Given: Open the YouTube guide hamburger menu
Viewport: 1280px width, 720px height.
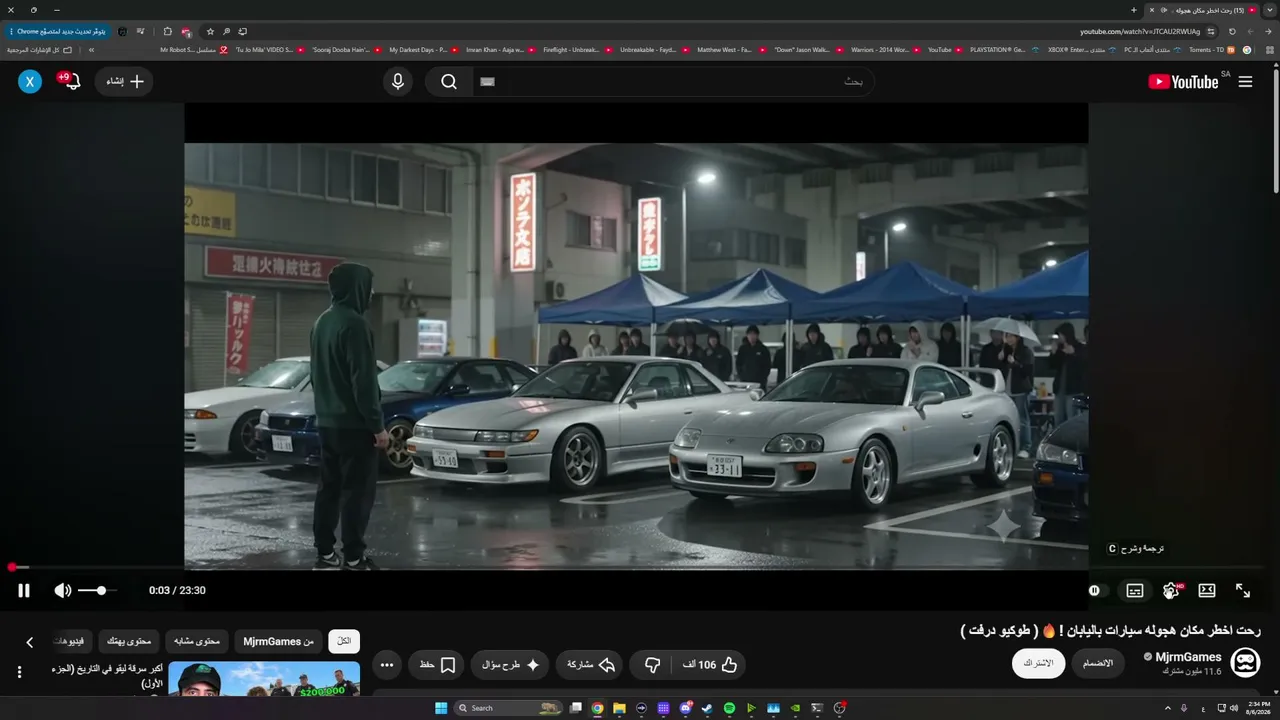Looking at the screenshot, I should (1245, 82).
